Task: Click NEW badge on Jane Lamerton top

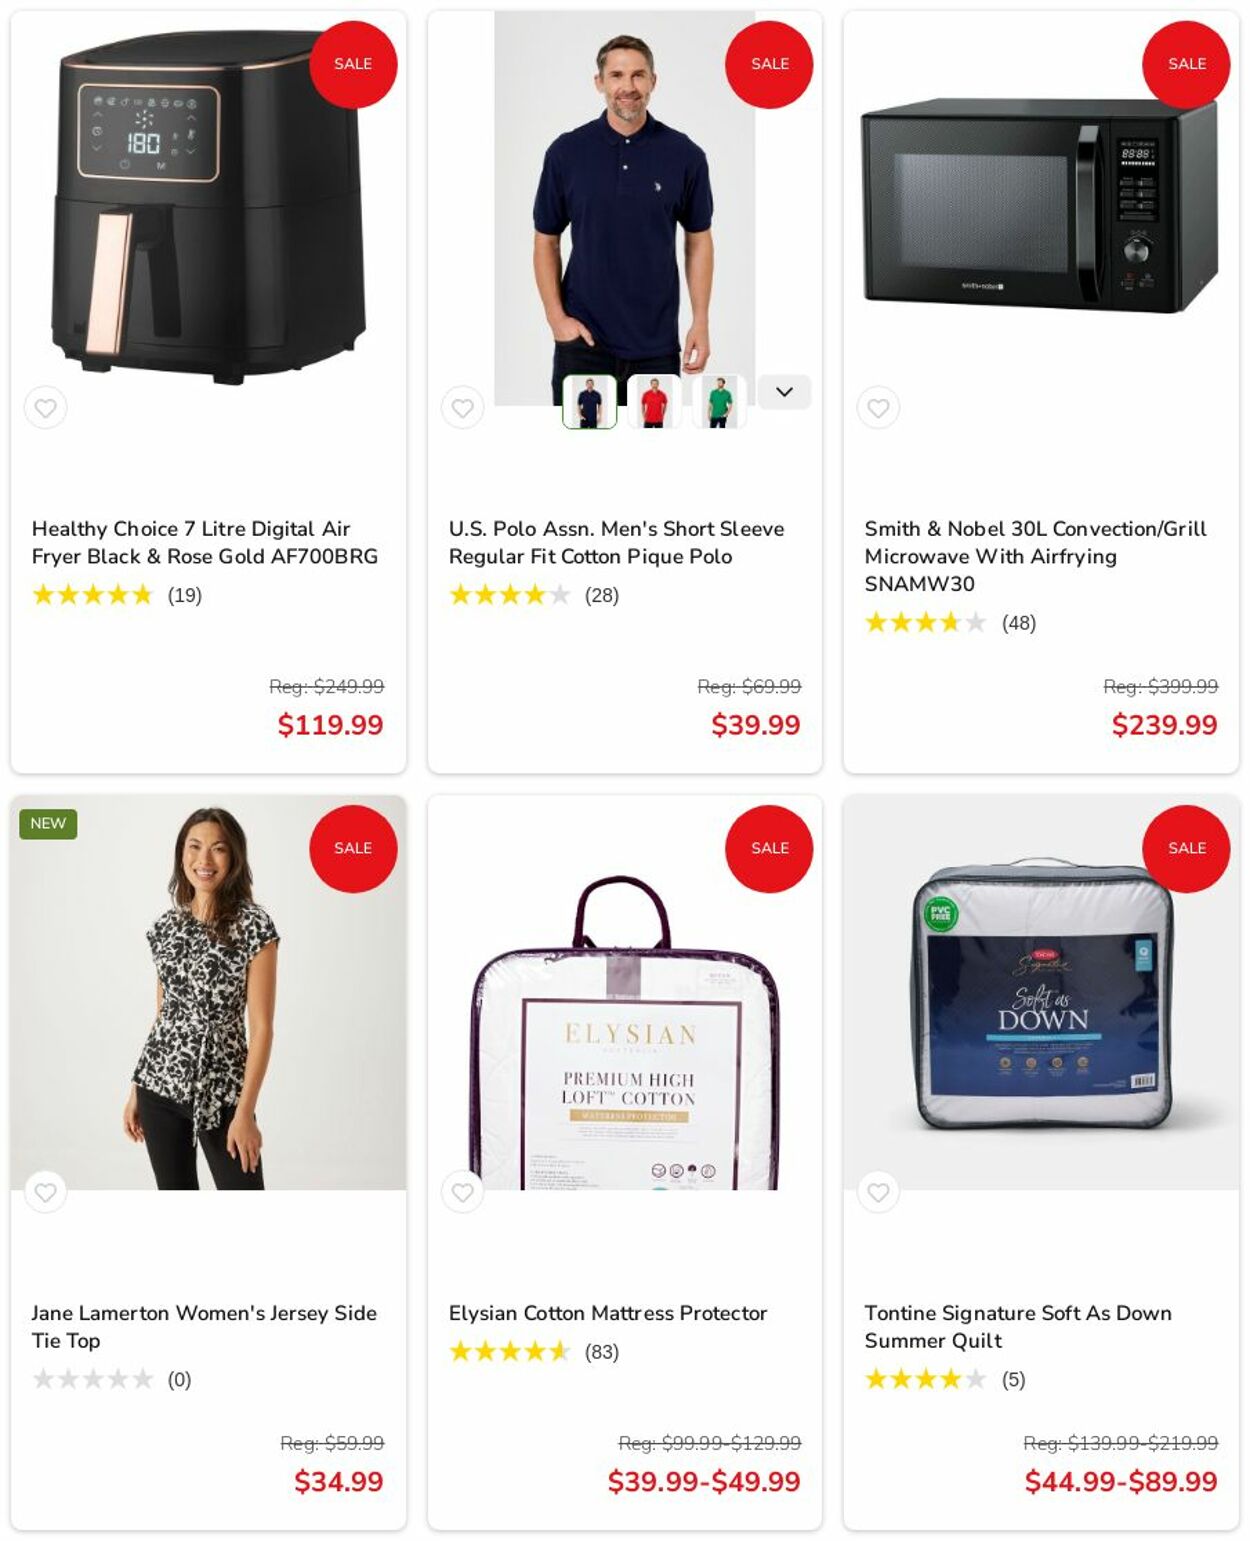Action: tap(48, 824)
